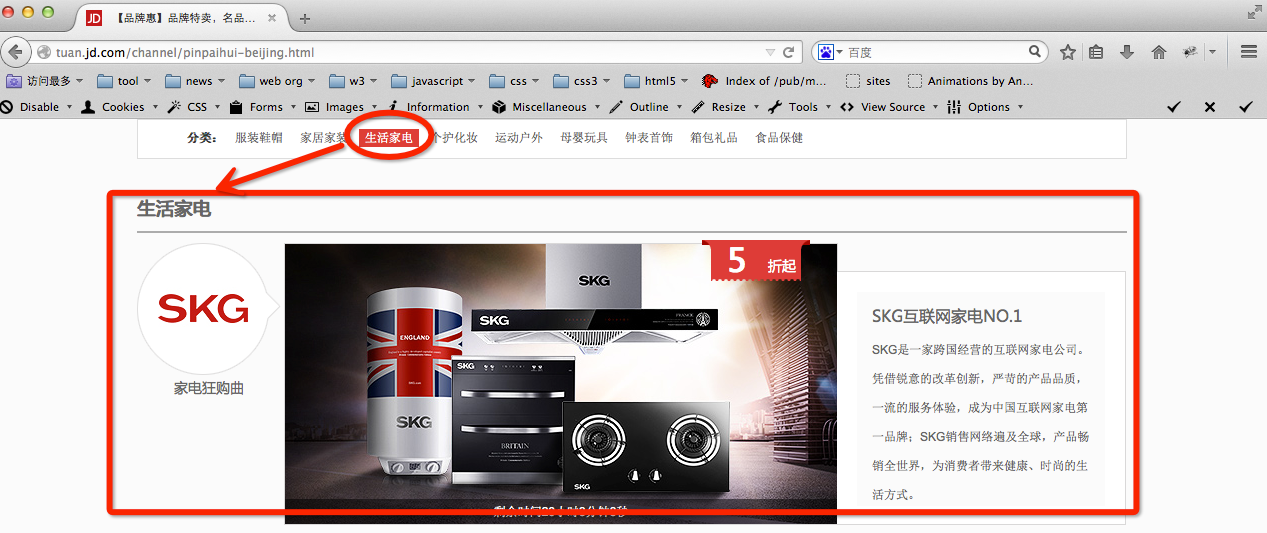
Task: Open the Disable menu in developer toolbar
Action: [x=37, y=107]
